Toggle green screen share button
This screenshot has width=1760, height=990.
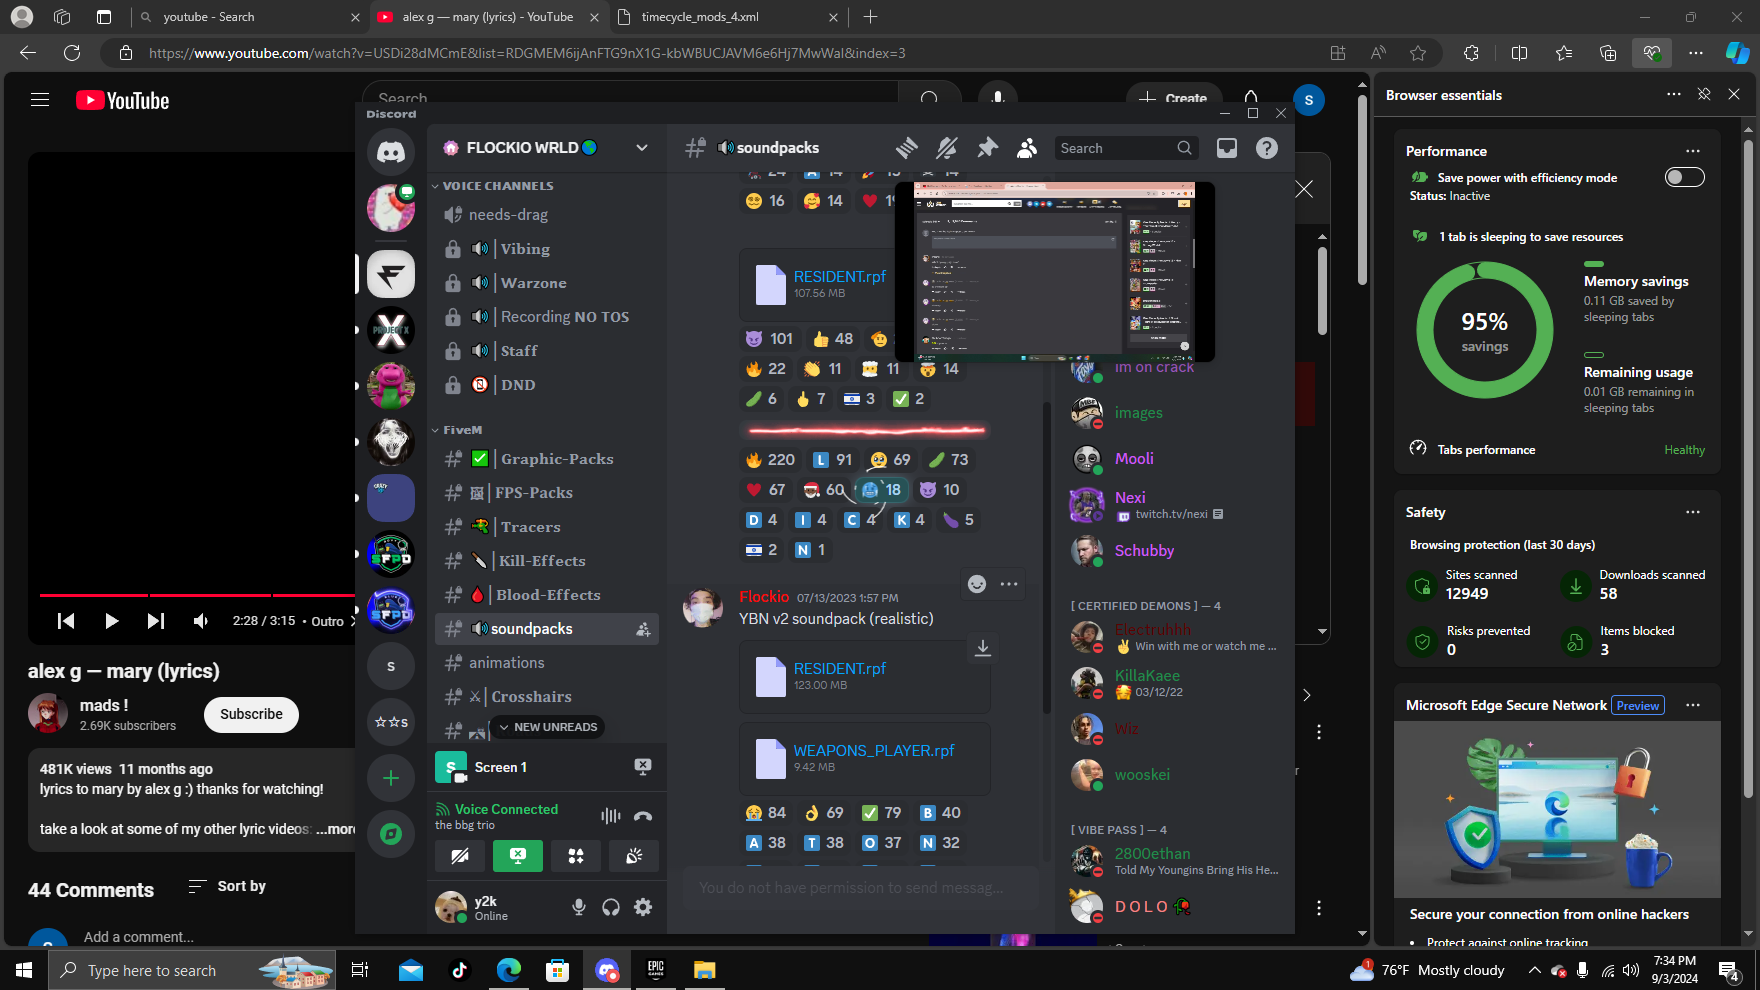point(518,856)
